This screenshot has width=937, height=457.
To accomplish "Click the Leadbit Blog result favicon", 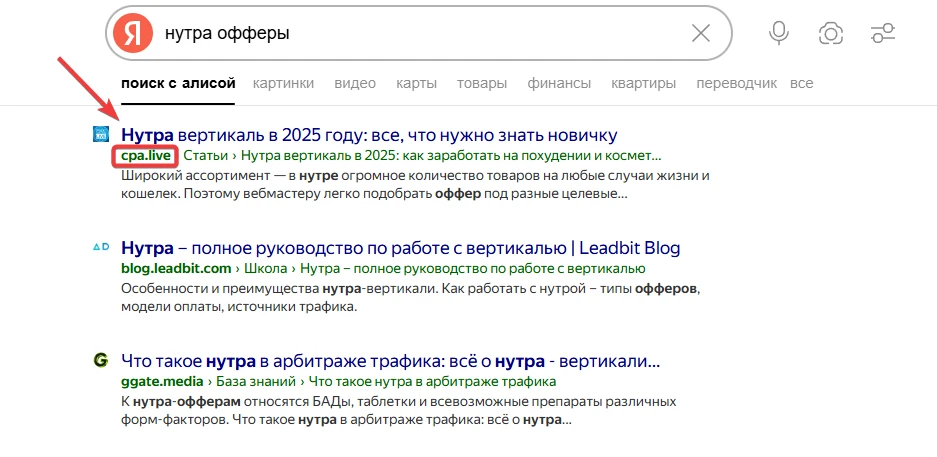I will point(100,246).
